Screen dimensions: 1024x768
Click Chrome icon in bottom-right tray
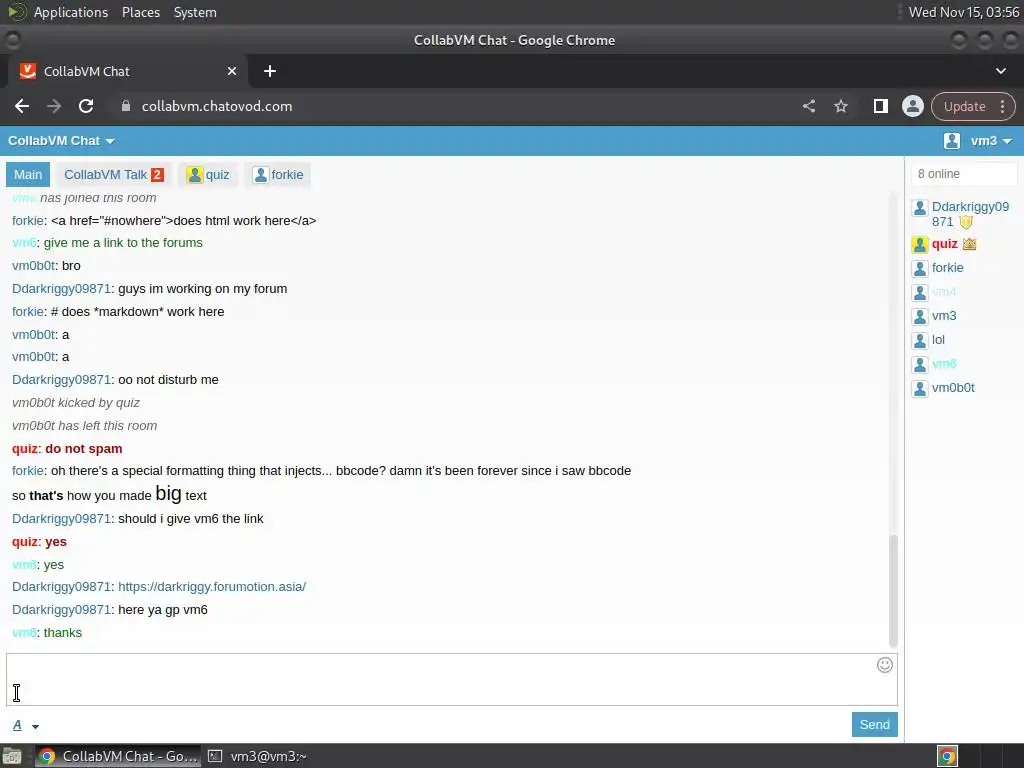[947, 756]
